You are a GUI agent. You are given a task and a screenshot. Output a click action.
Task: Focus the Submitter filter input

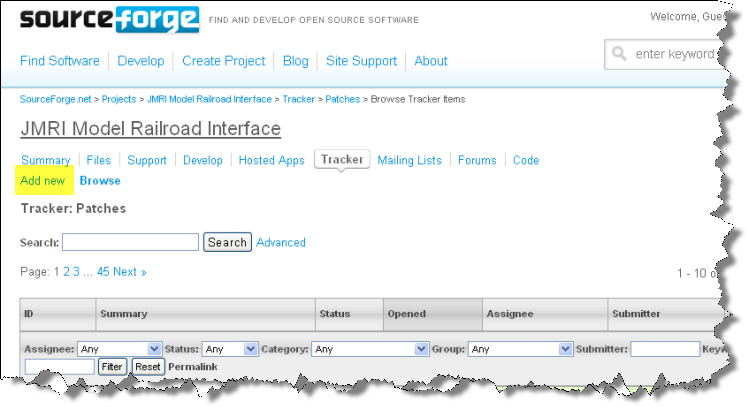point(664,349)
